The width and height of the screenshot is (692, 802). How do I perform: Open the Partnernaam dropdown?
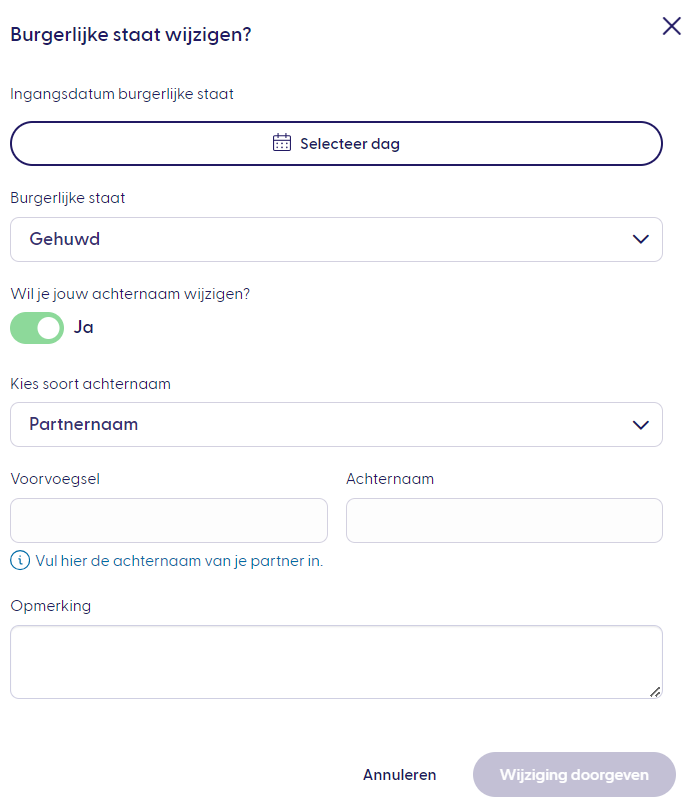click(336, 424)
